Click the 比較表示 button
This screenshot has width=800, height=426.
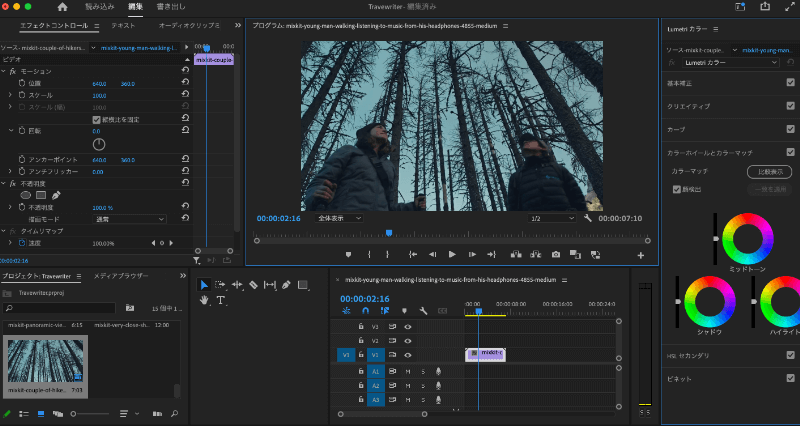pos(767,172)
